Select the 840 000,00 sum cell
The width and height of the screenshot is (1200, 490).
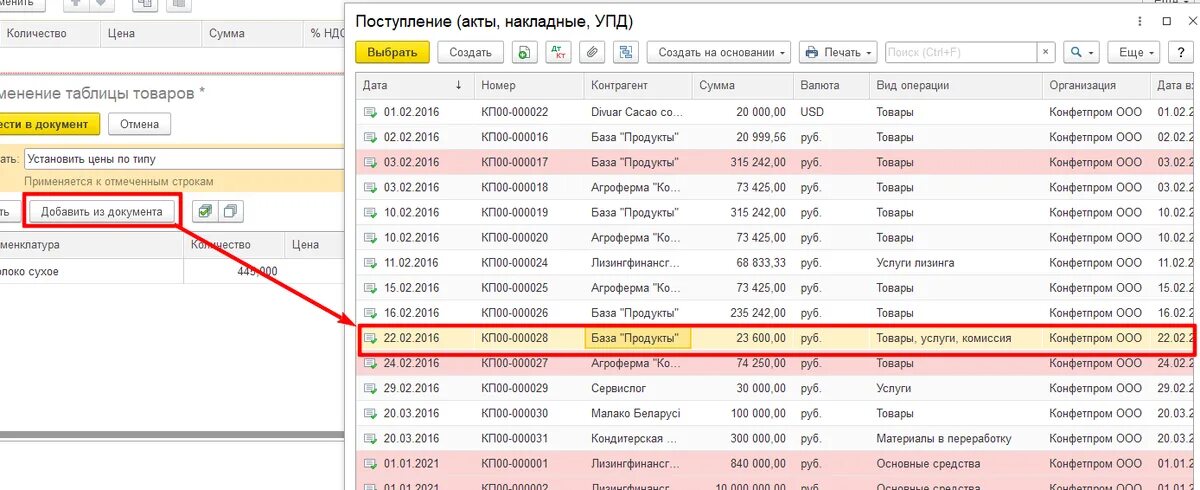click(742, 464)
